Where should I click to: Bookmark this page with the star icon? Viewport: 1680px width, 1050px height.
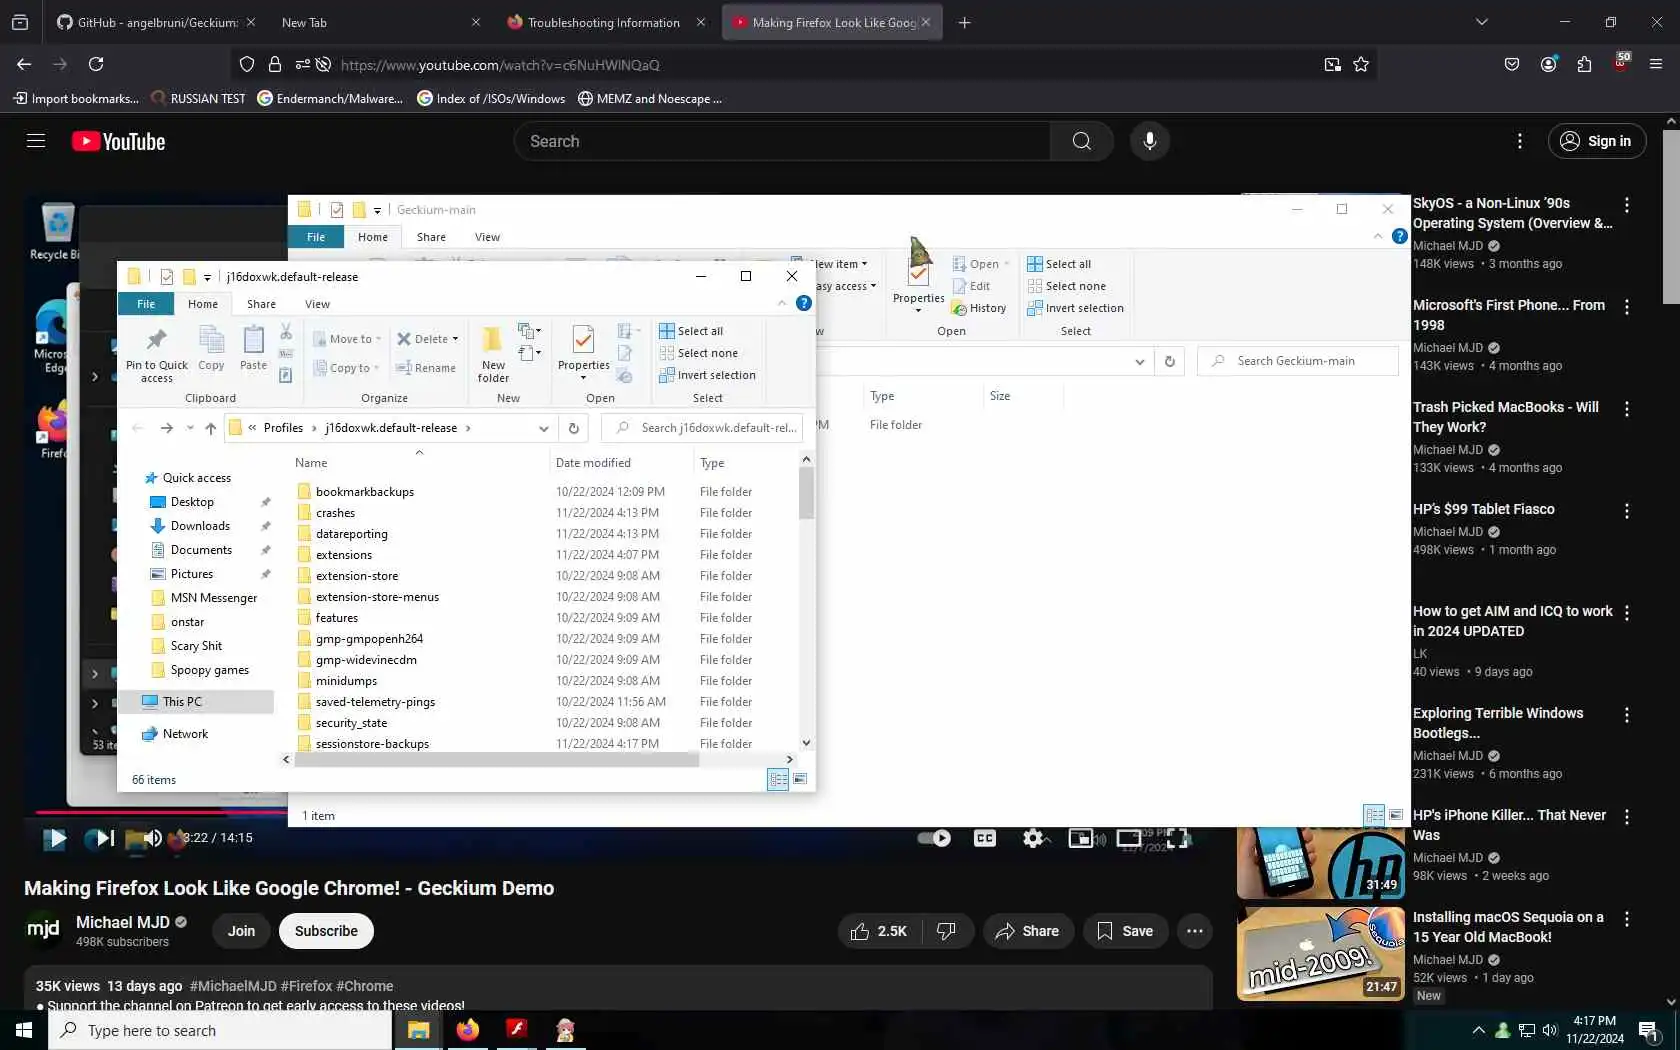1361,65
